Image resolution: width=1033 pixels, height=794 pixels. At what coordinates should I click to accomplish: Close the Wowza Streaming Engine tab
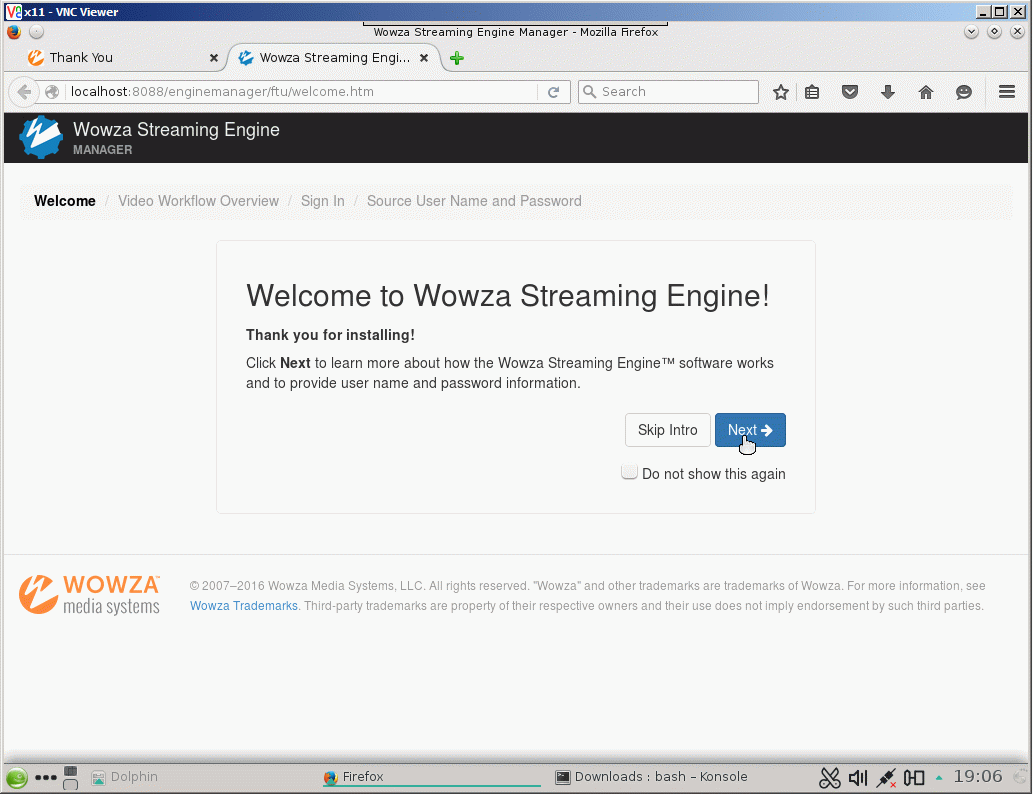click(x=424, y=58)
